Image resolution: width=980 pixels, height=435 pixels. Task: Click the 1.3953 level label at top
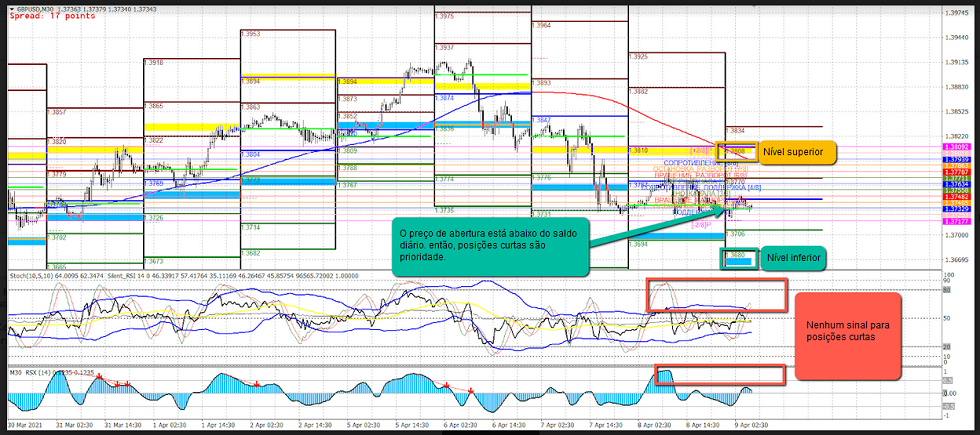pyautogui.click(x=251, y=34)
